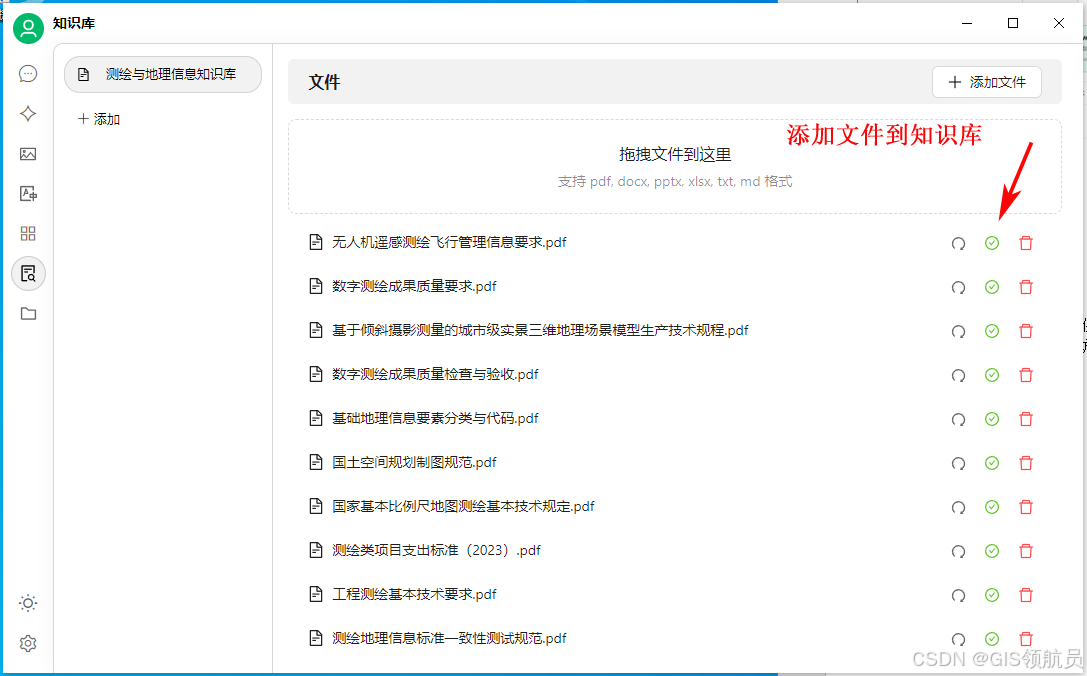Open the chat assistant sidebar icon

[28, 73]
